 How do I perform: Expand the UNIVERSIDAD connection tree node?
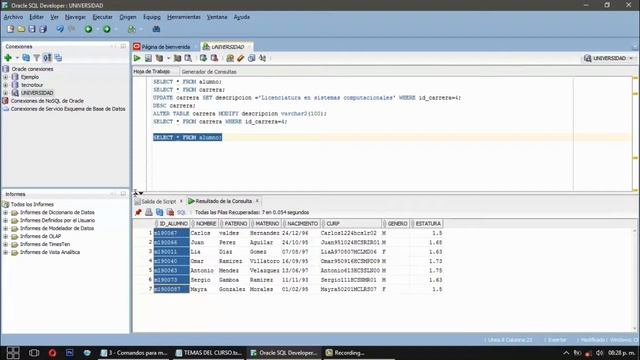[x=6, y=93]
